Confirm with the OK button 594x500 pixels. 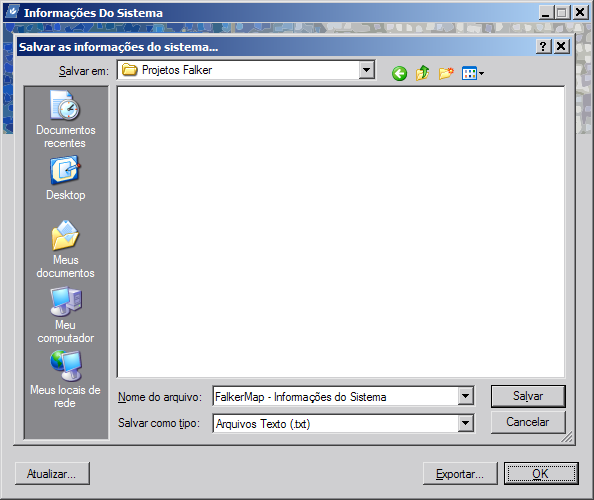[541, 473]
